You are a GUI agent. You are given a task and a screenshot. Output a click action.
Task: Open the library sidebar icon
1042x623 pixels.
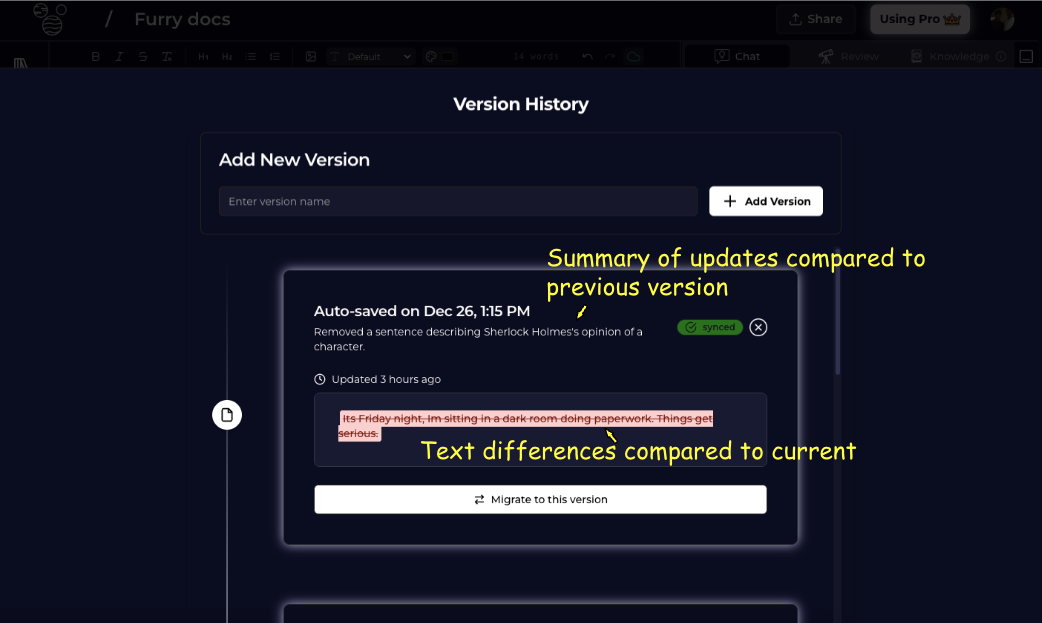21,62
